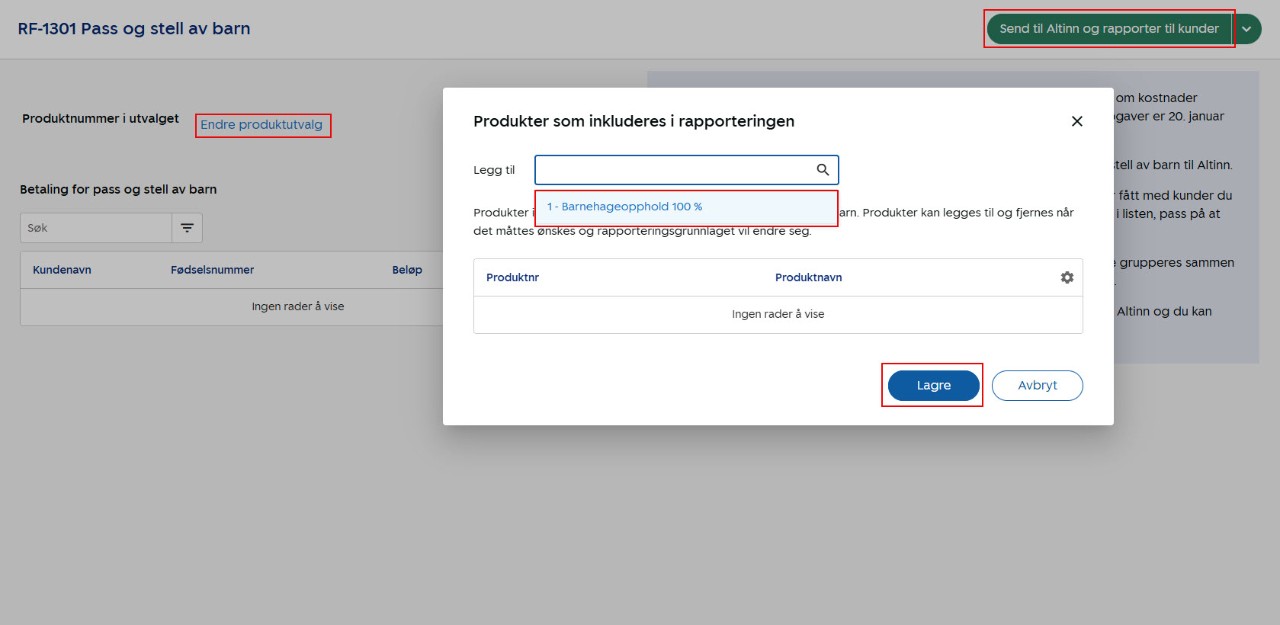Screen dimensions: 1280x625
Task: Open the gear column settings icon
Action: (x=1067, y=277)
